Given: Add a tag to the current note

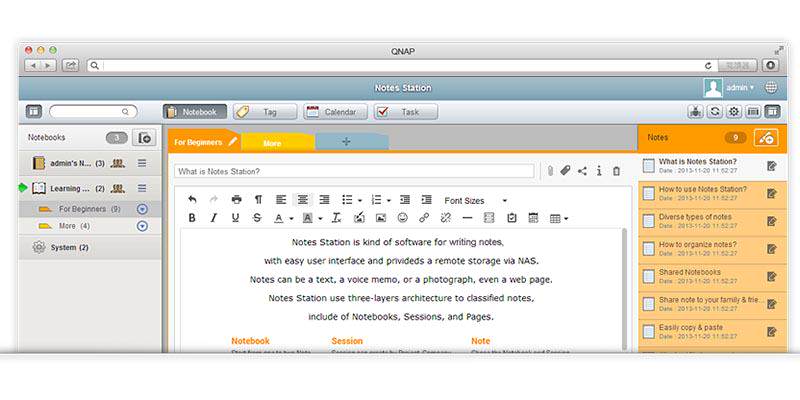Looking at the screenshot, I should 565,171.
